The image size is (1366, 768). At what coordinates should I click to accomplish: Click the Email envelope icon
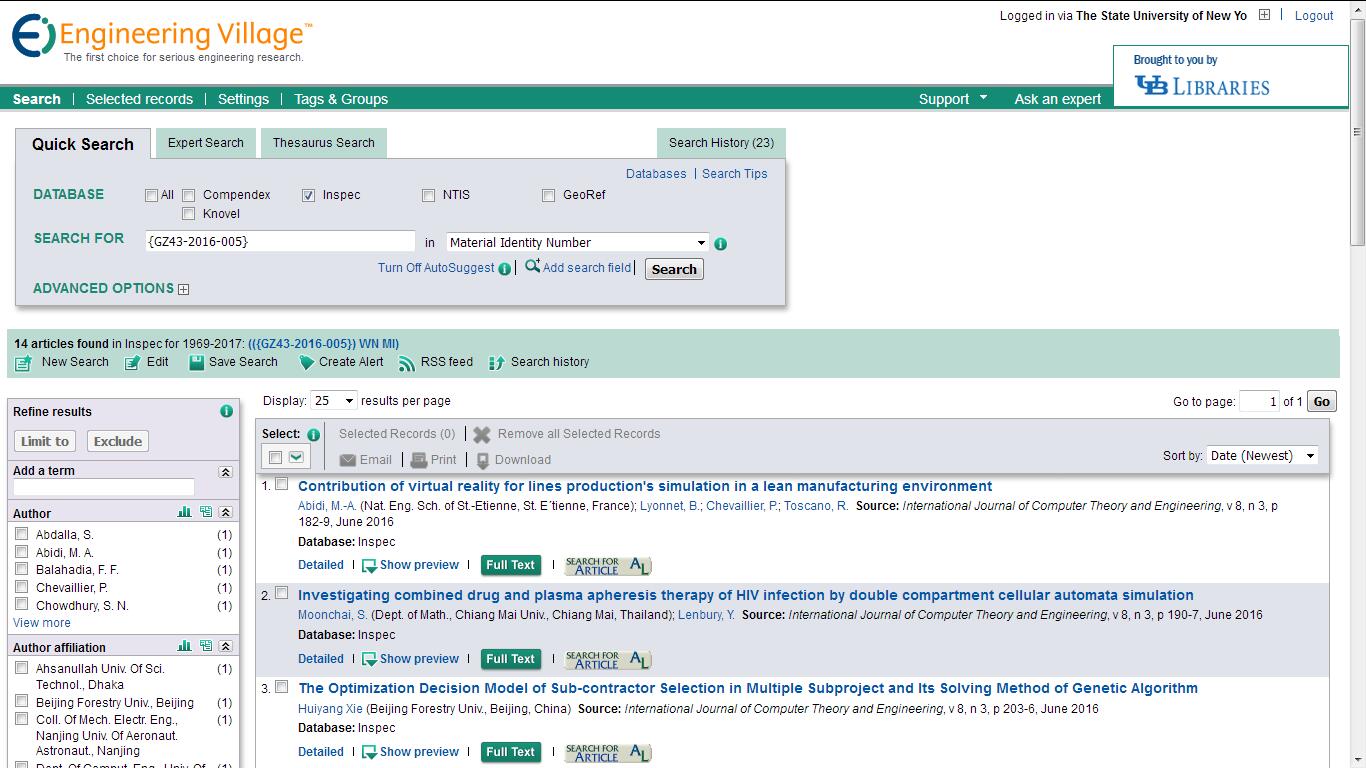pos(348,460)
